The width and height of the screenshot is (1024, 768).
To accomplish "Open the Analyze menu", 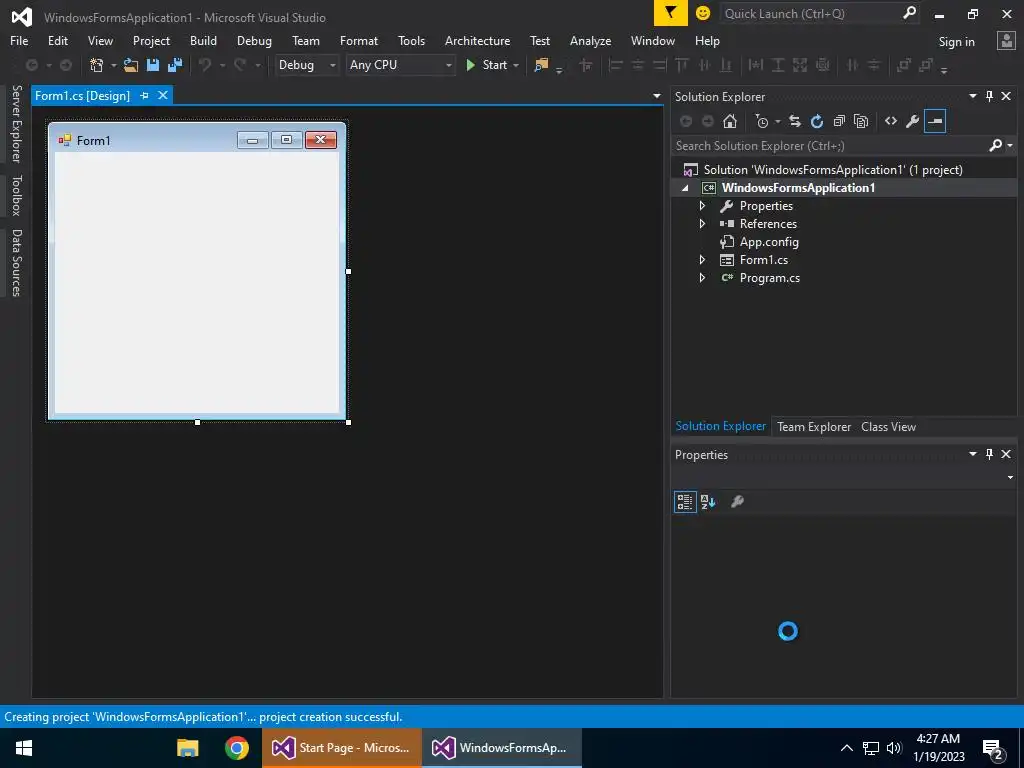I will pyautogui.click(x=590, y=40).
